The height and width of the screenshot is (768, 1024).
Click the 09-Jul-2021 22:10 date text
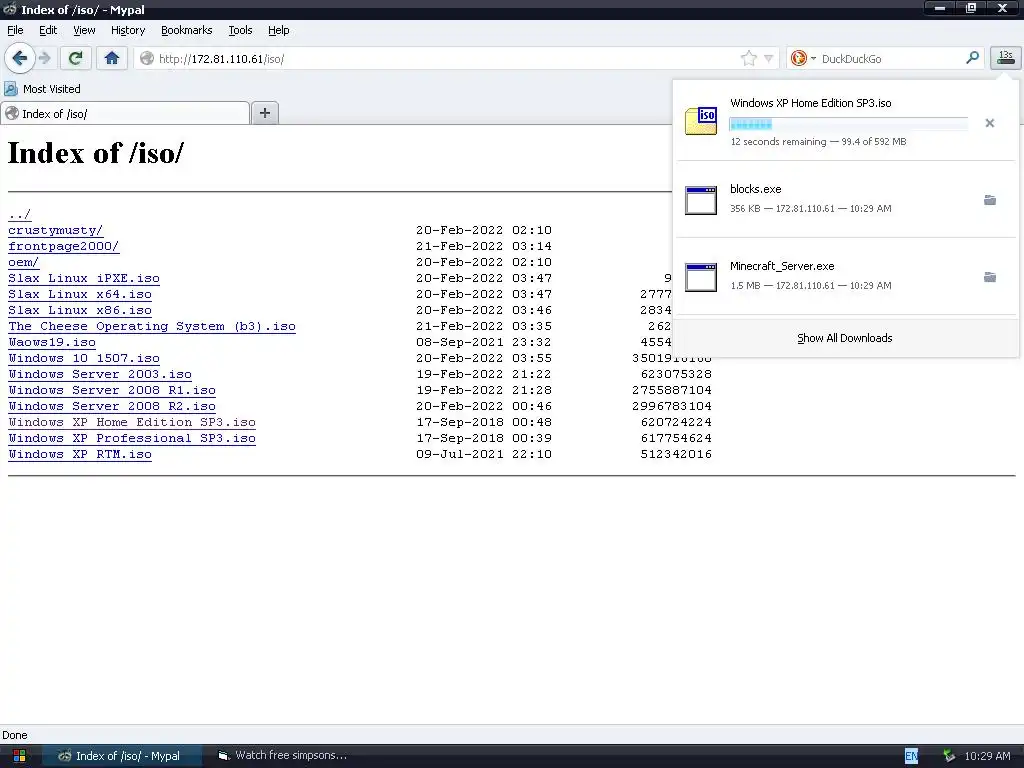coord(483,454)
